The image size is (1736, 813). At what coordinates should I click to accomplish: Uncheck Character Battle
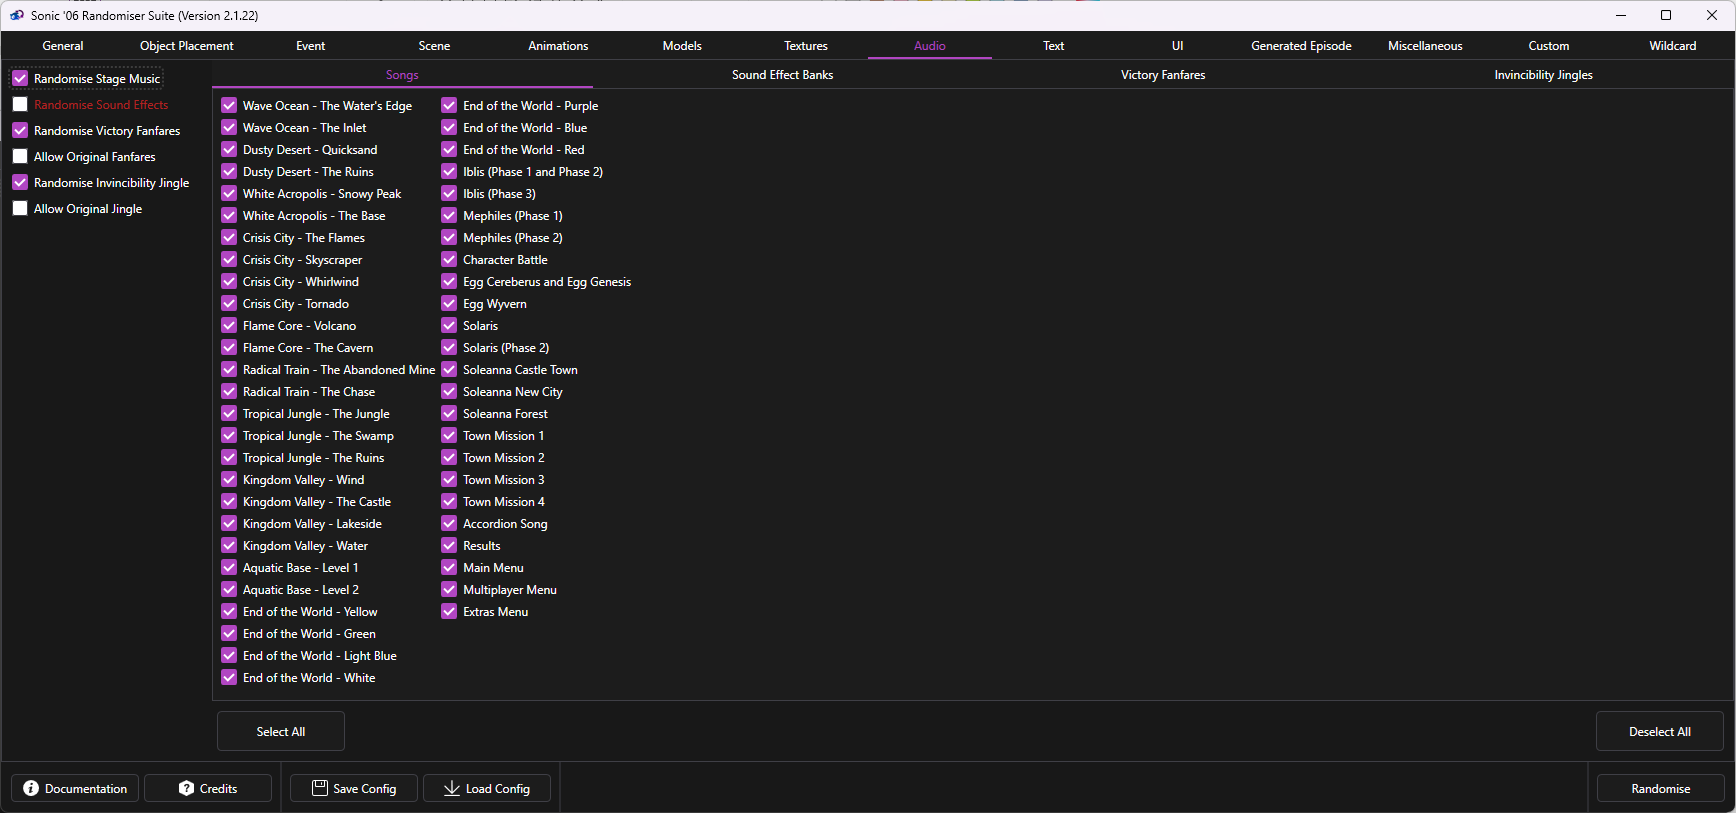pyautogui.click(x=449, y=259)
